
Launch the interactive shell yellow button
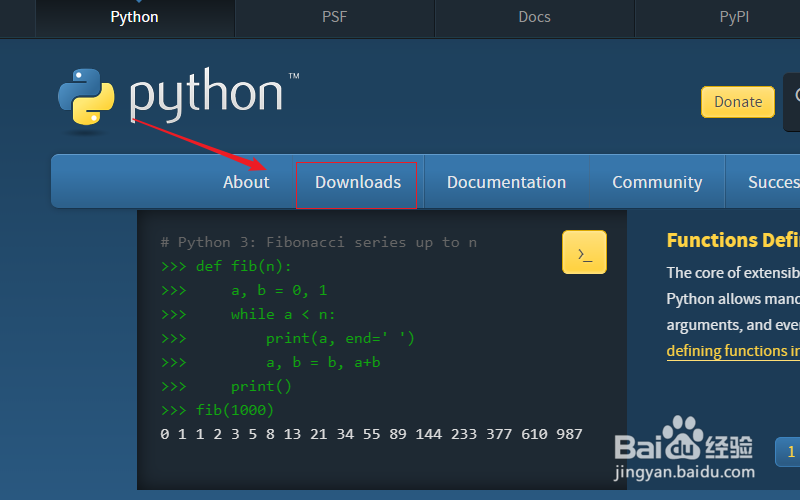(584, 252)
